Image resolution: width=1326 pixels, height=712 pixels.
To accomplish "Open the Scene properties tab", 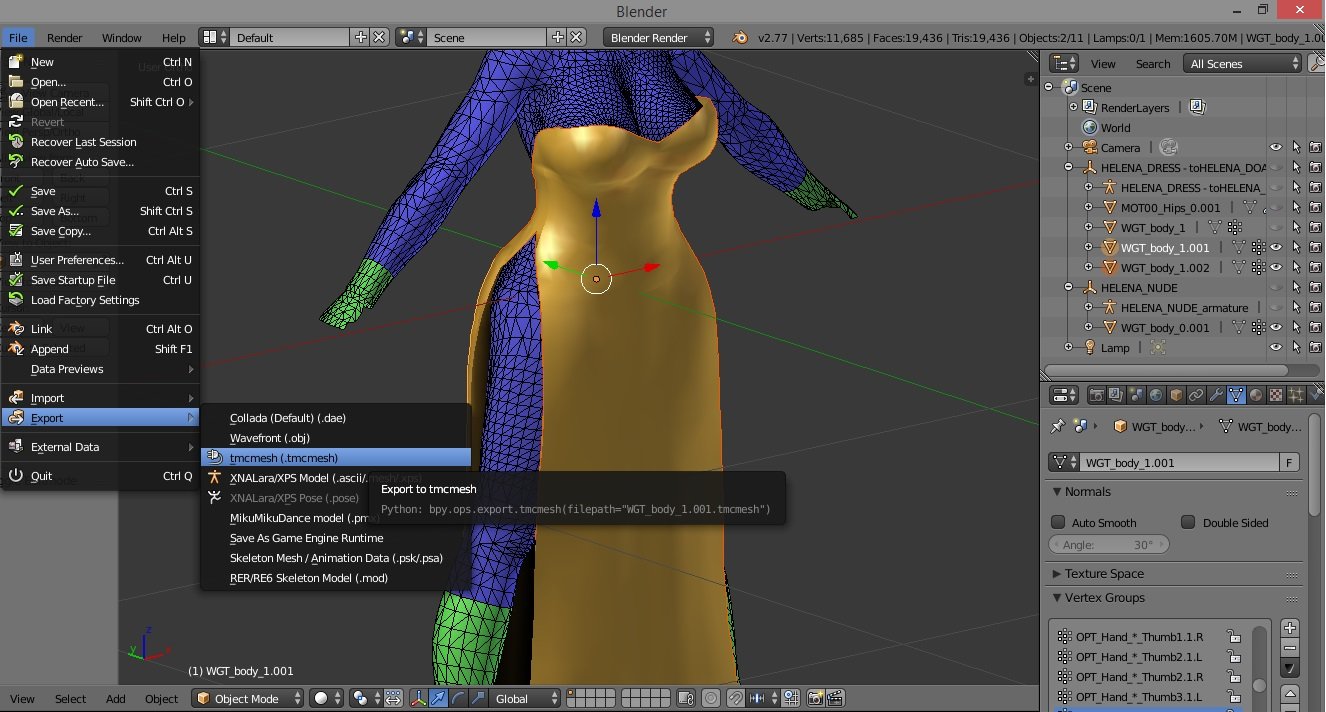I will pos(1137,395).
